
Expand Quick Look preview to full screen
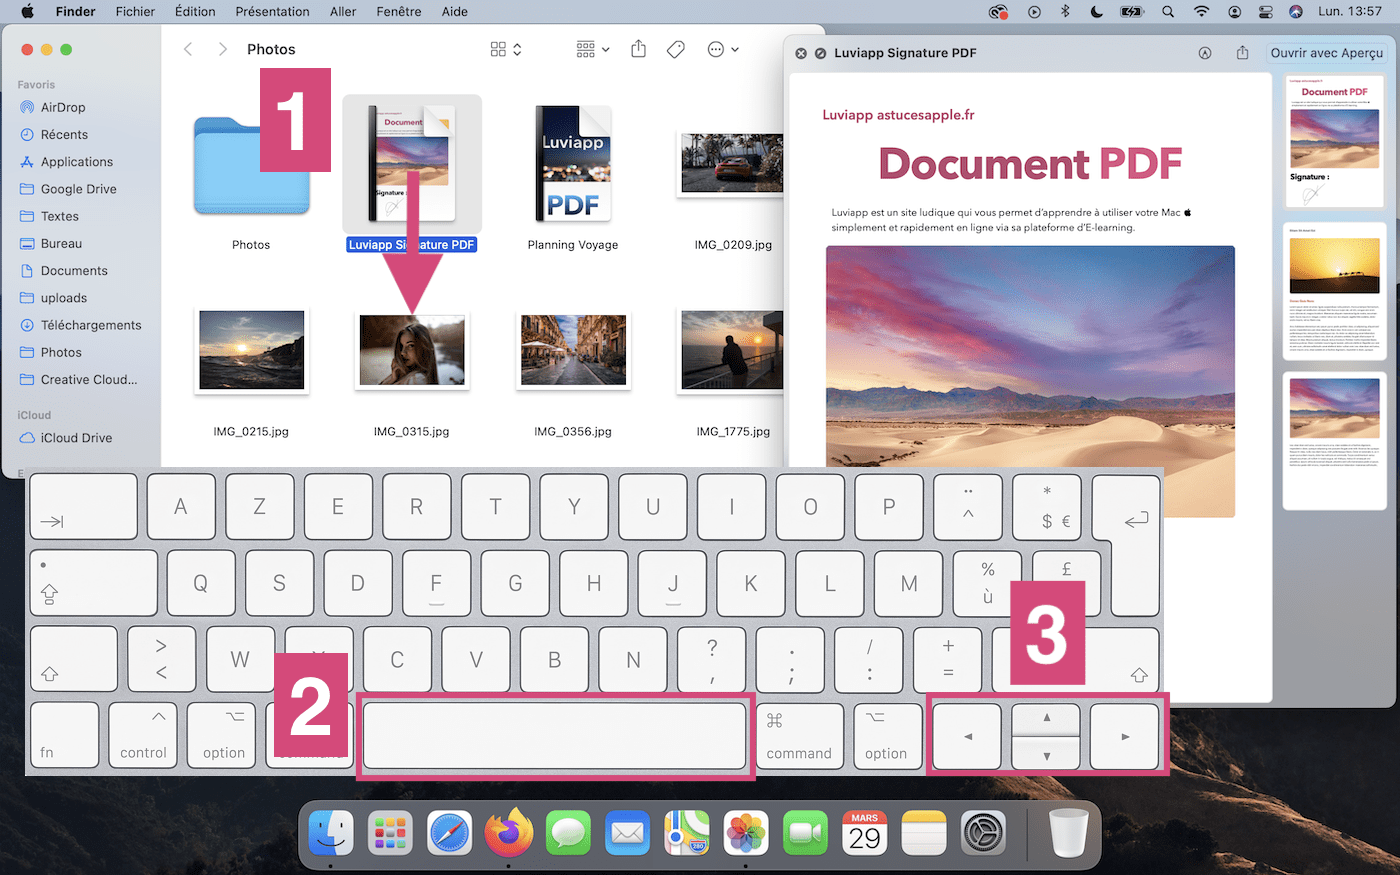(820, 53)
